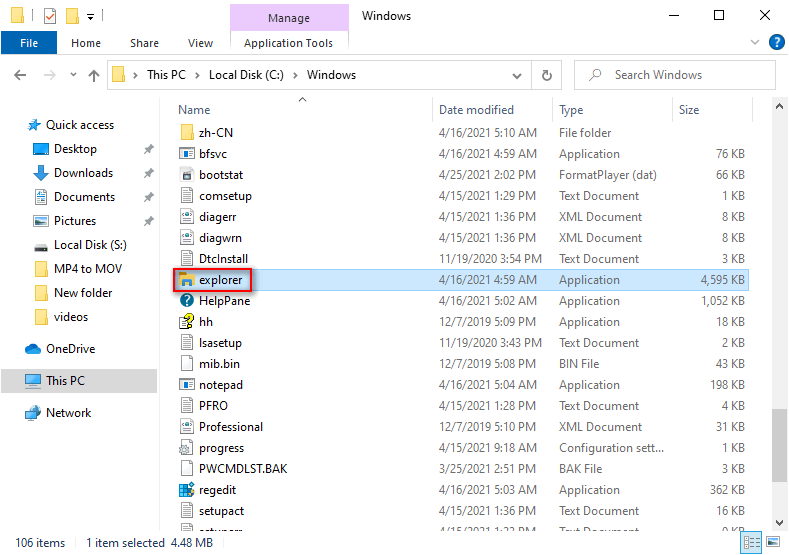Open the Customize Quick Access Toolbar dropdown

(x=90, y=17)
